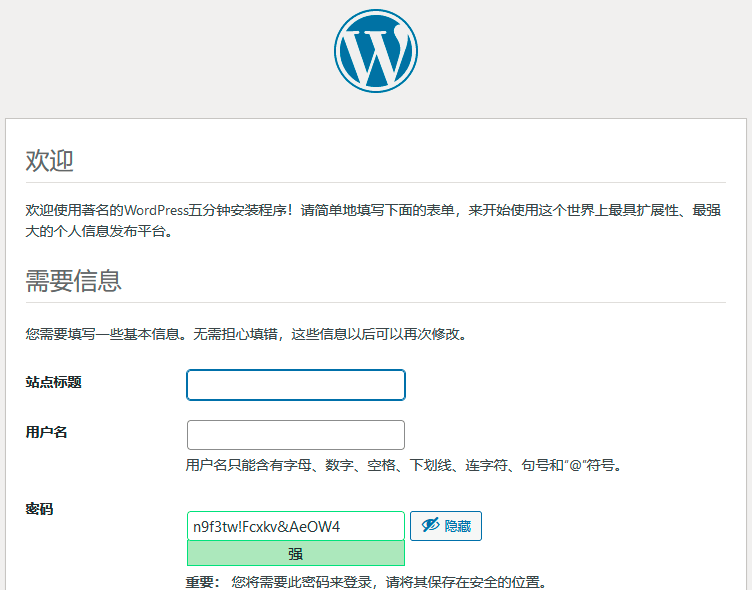Focus the 站点标题 site title input field

[296, 385]
